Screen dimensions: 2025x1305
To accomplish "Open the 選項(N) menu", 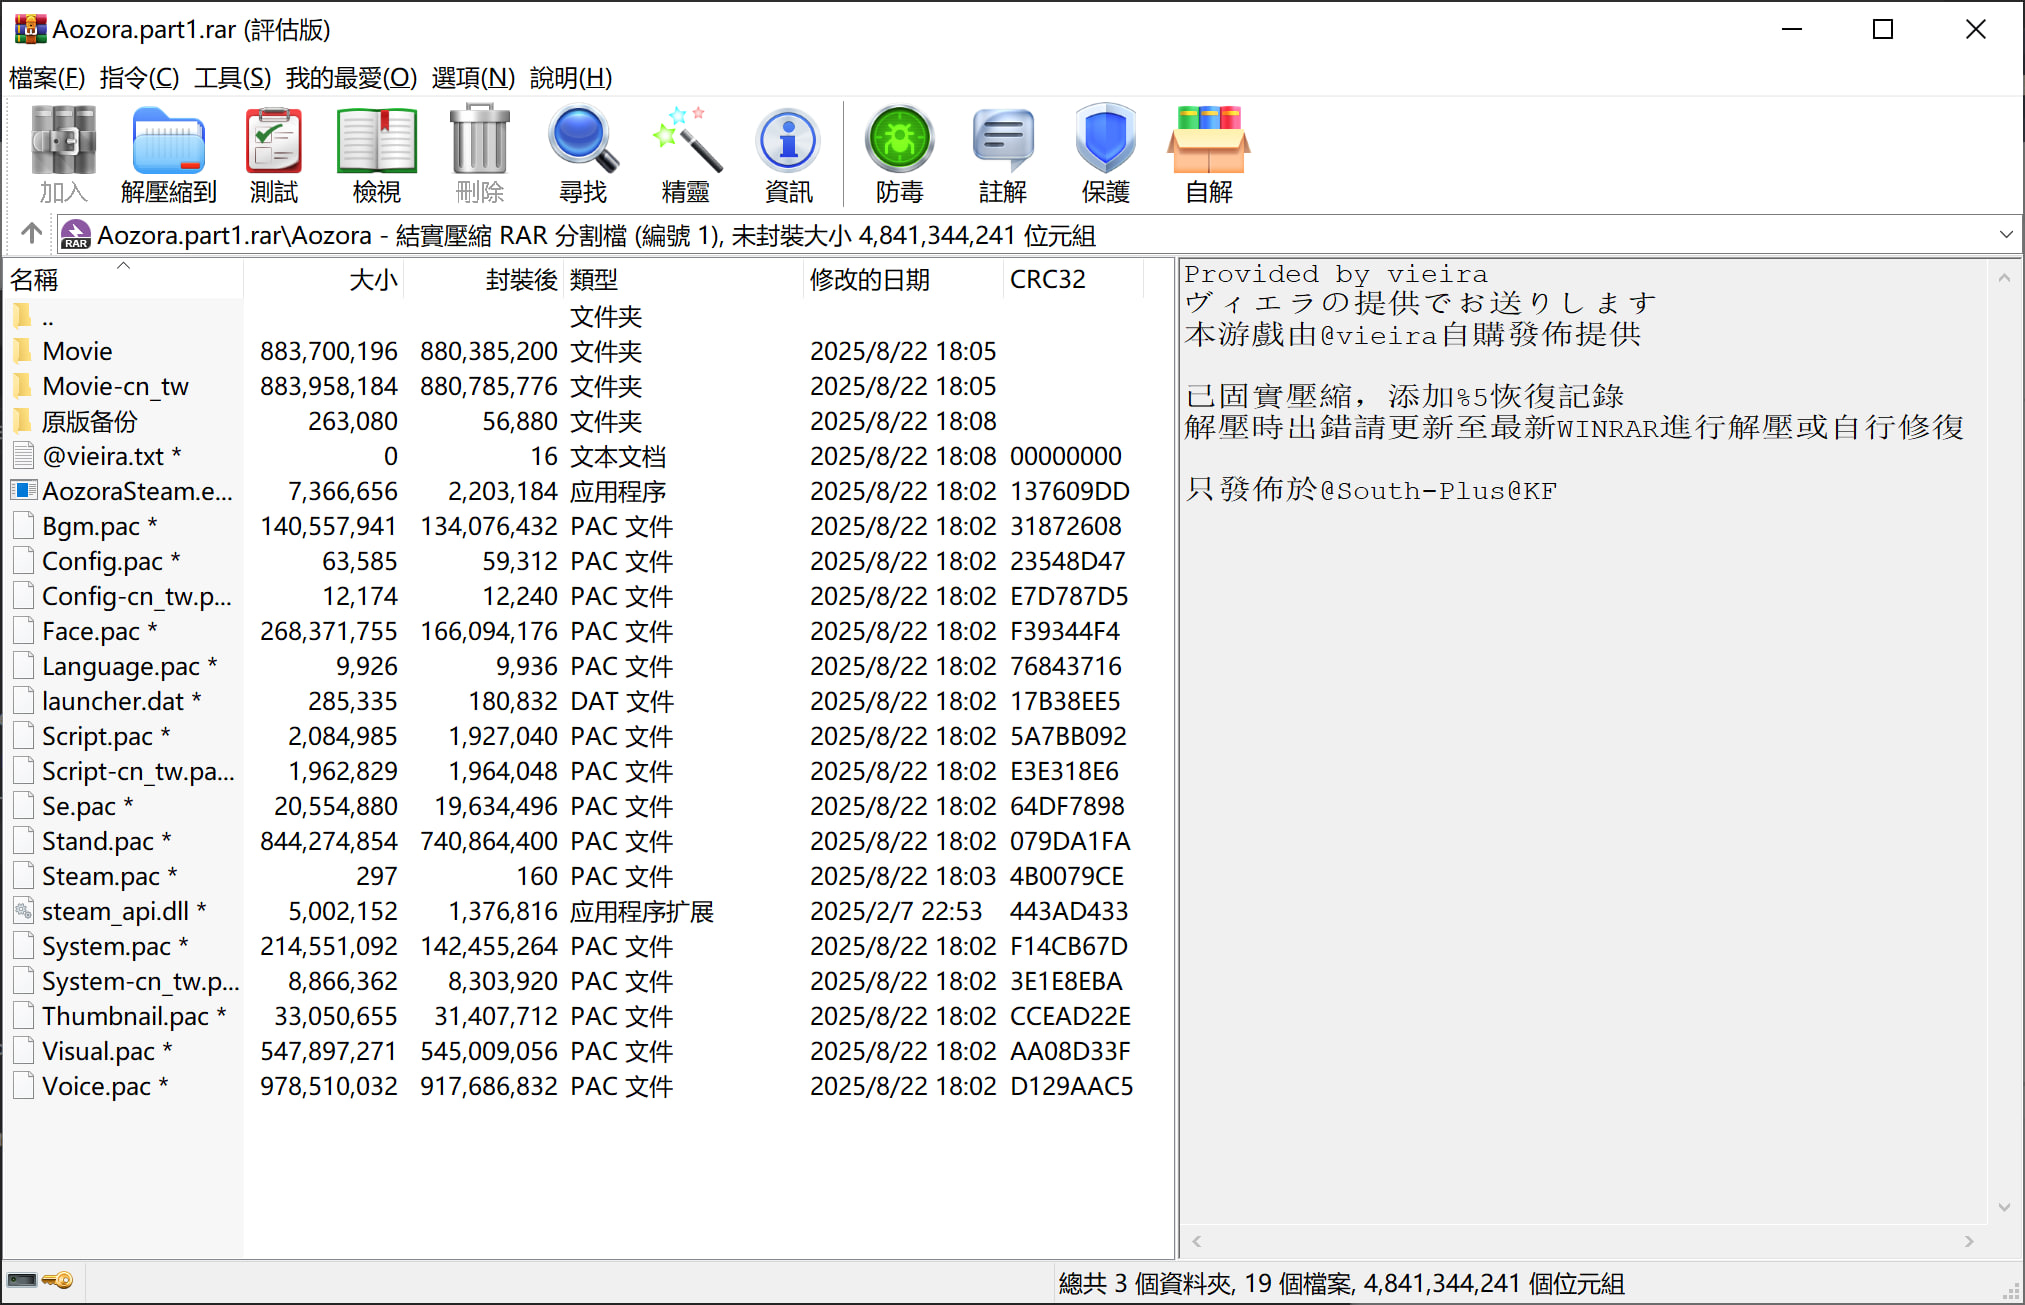I will 473,77.
